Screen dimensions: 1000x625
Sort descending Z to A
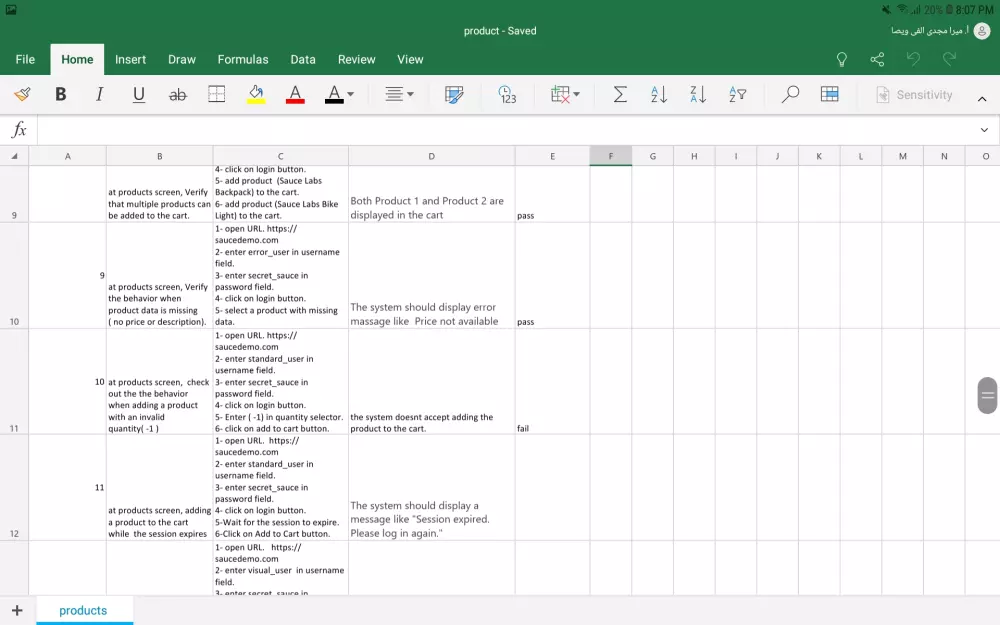[698, 95]
